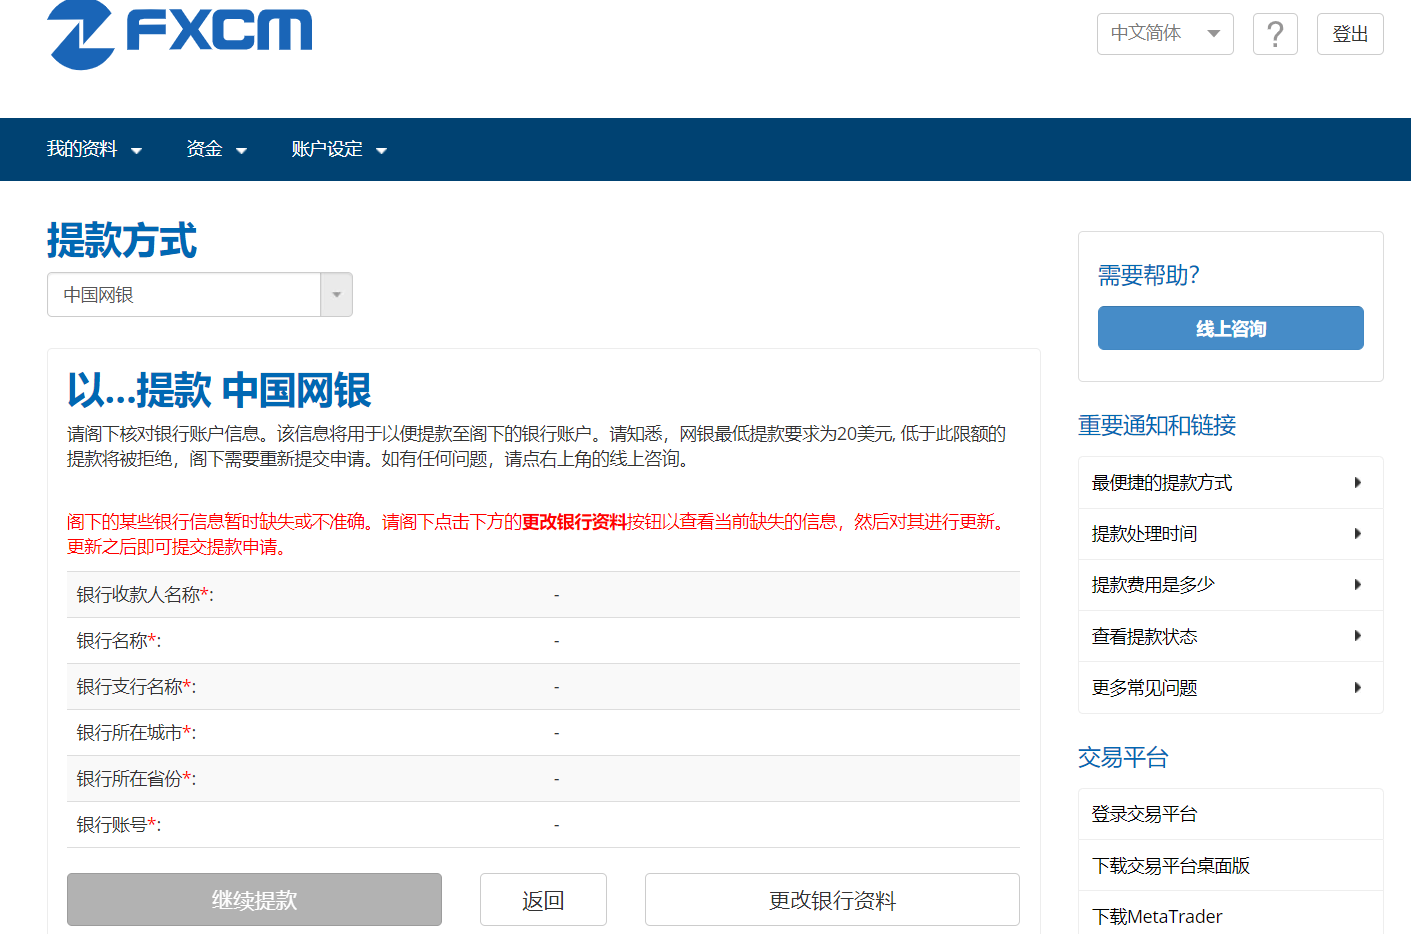Open 提款处理时间 link
The image size is (1411, 934).
(1231, 534)
